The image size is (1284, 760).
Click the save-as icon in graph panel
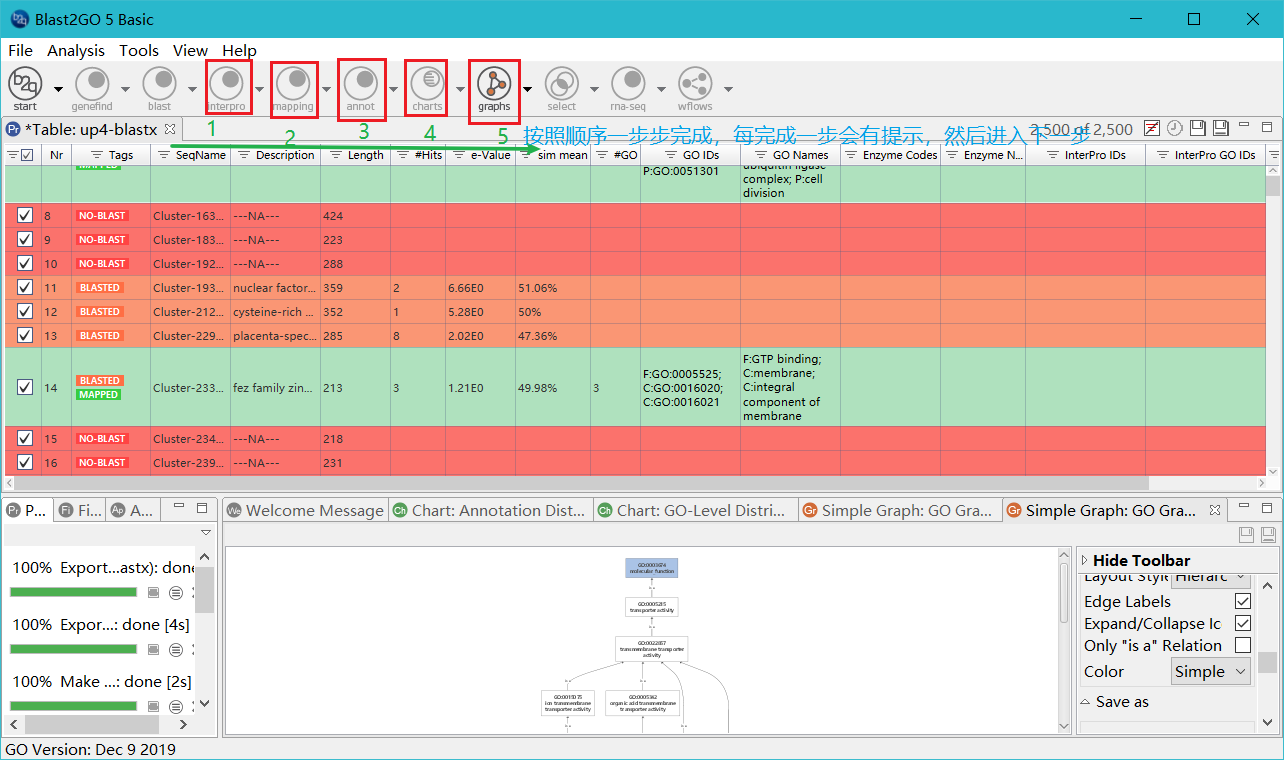(x=1266, y=535)
